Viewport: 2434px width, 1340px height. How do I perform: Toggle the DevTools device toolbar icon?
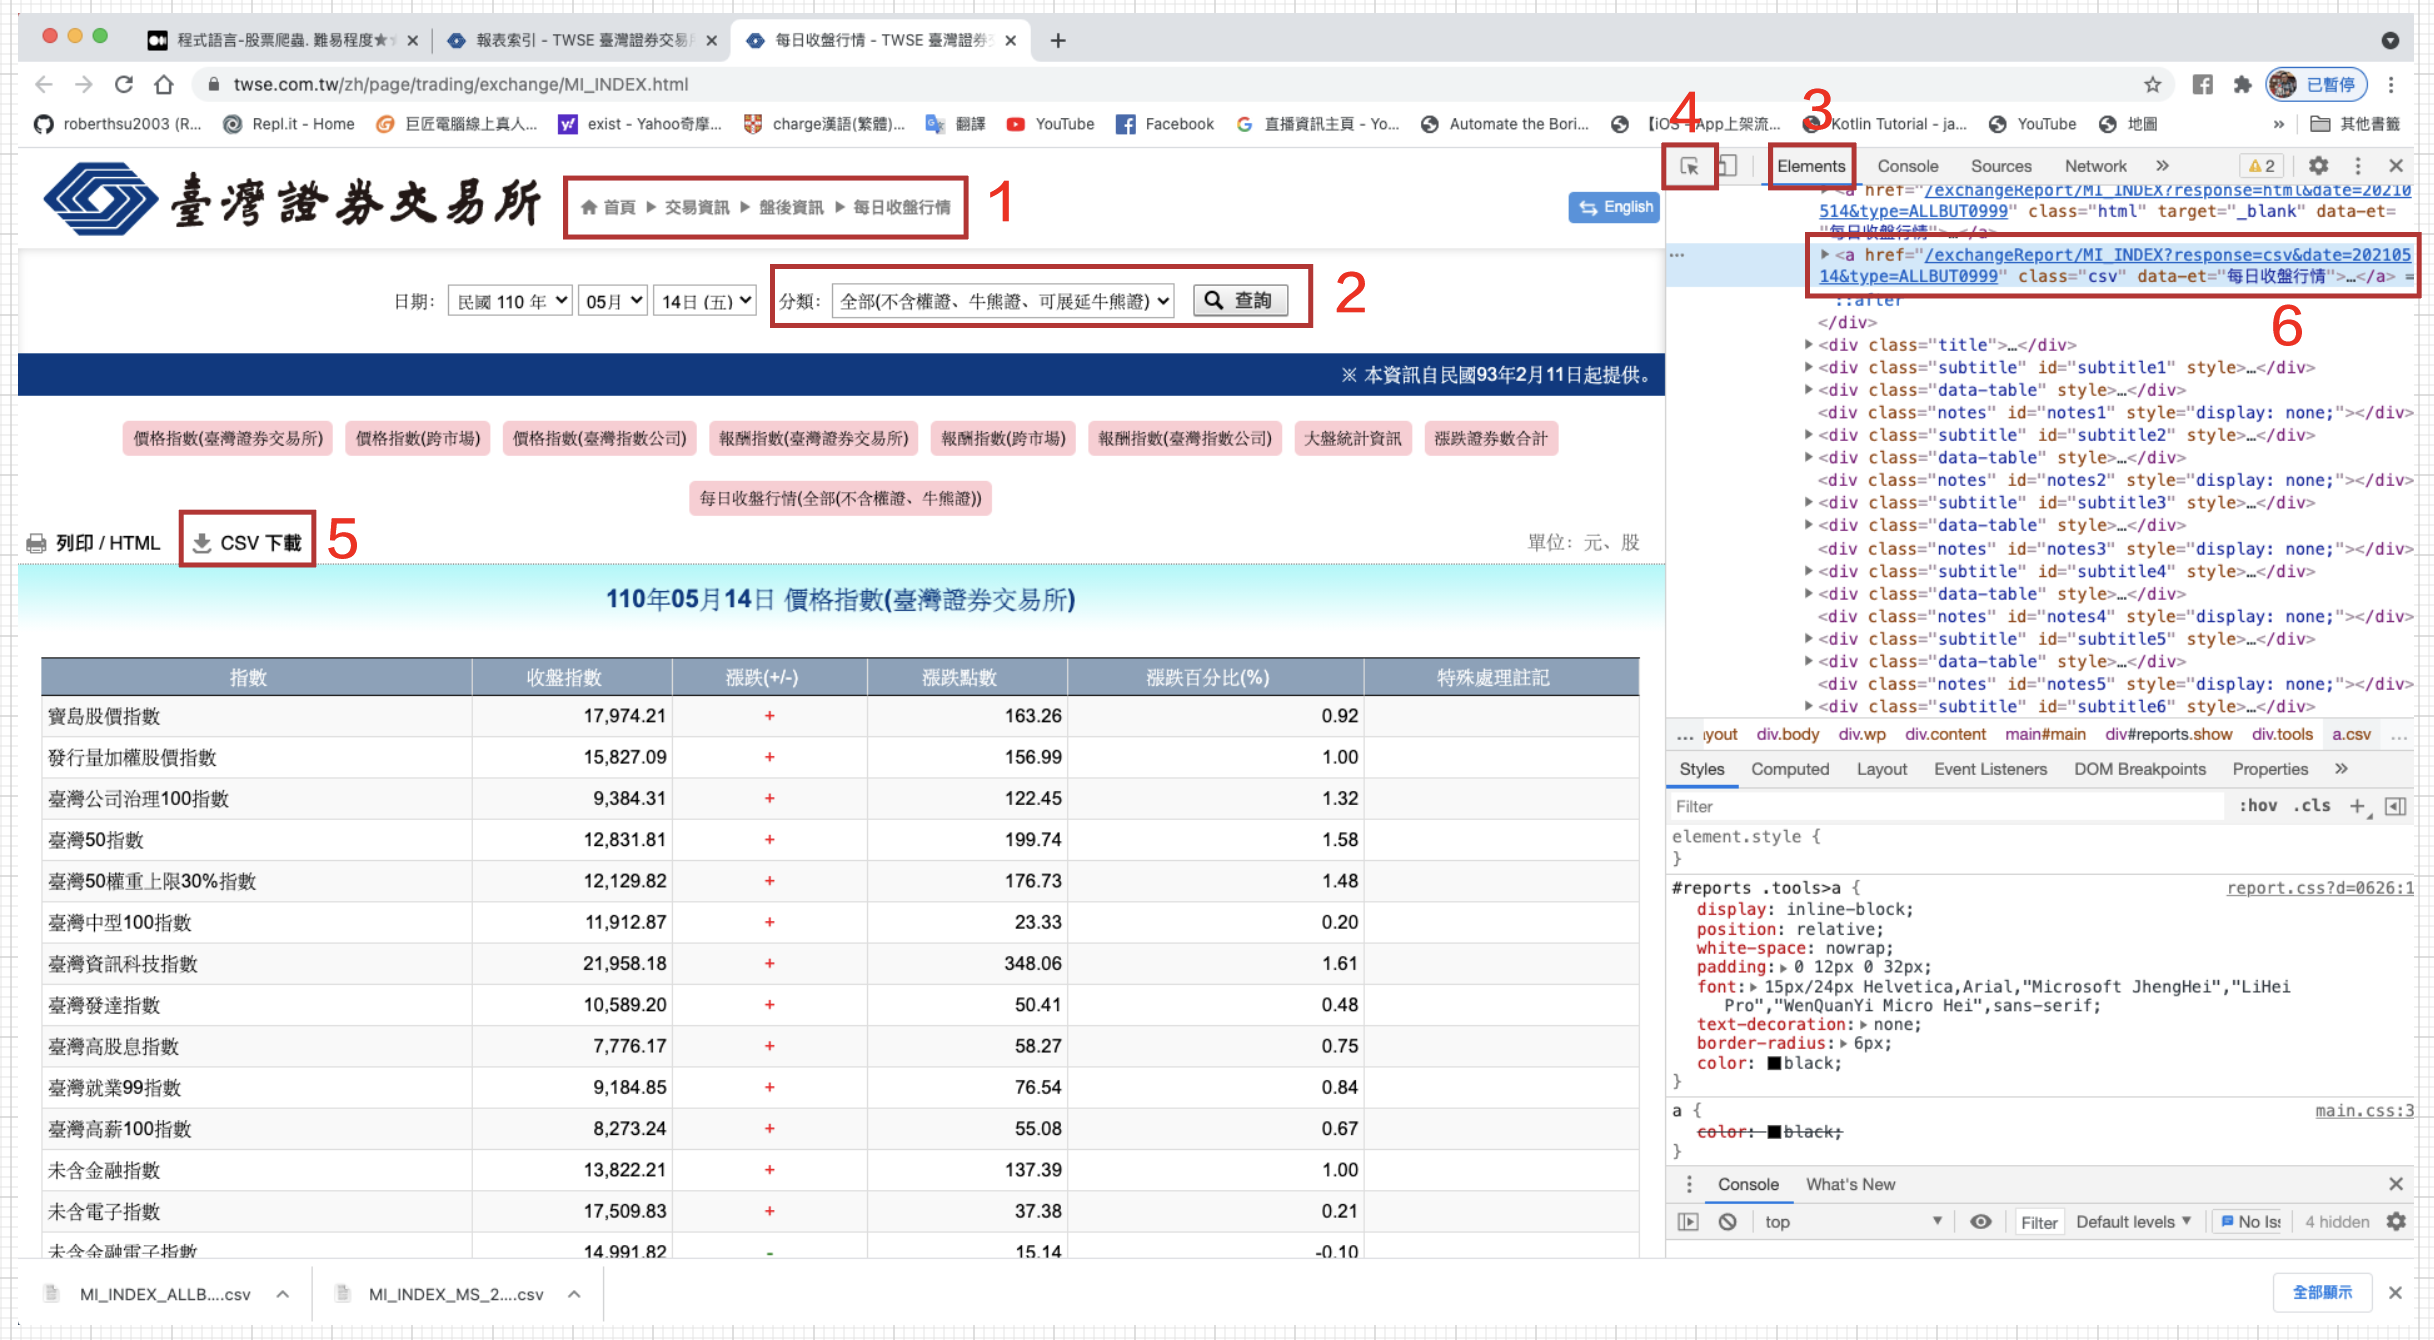pyautogui.click(x=1728, y=166)
